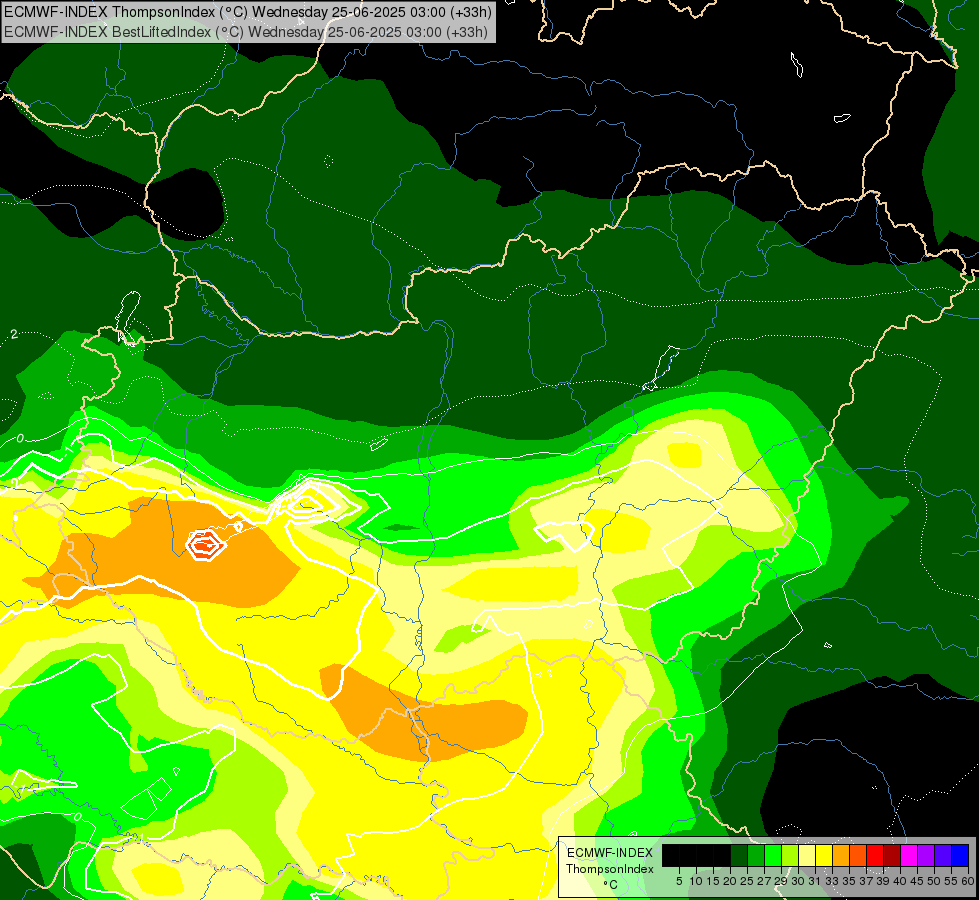Click the dark red 39–40 legend swatch

(x=892, y=855)
